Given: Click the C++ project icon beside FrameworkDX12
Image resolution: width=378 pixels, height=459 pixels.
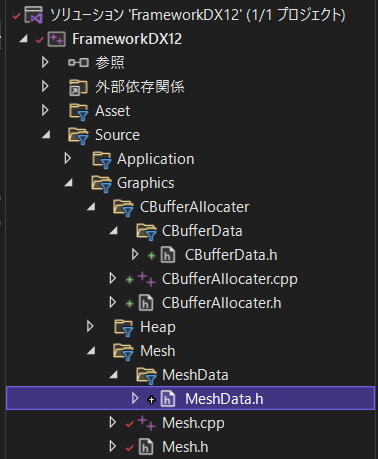Looking at the screenshot, I should pyautogui.click(x=57, y=39).
